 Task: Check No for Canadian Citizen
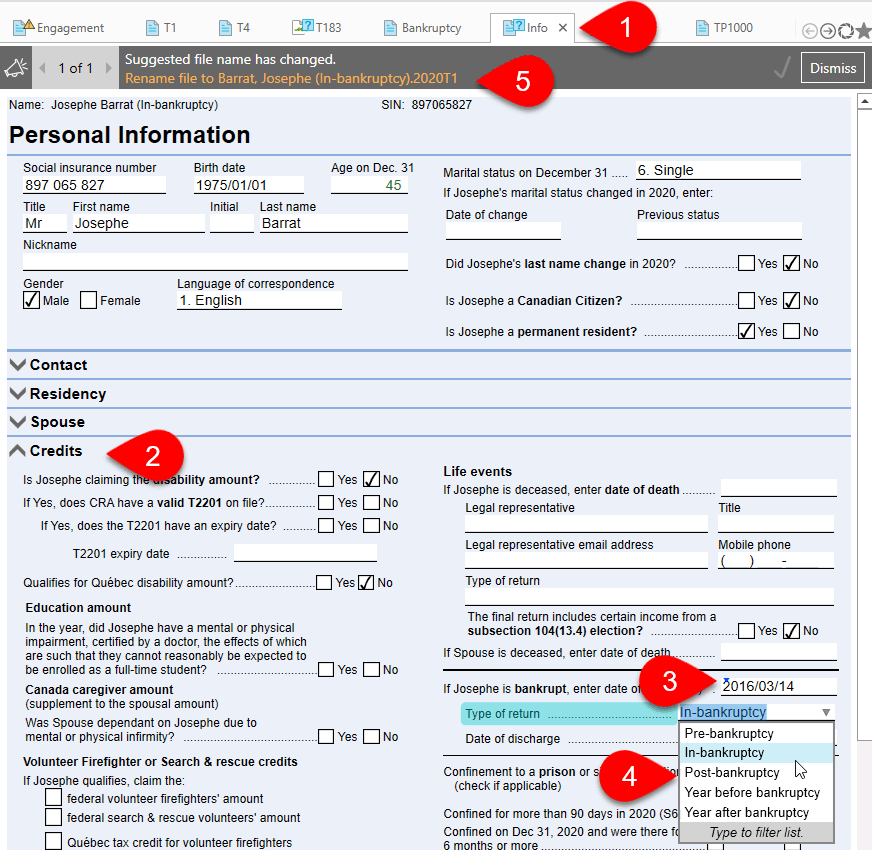791,300
